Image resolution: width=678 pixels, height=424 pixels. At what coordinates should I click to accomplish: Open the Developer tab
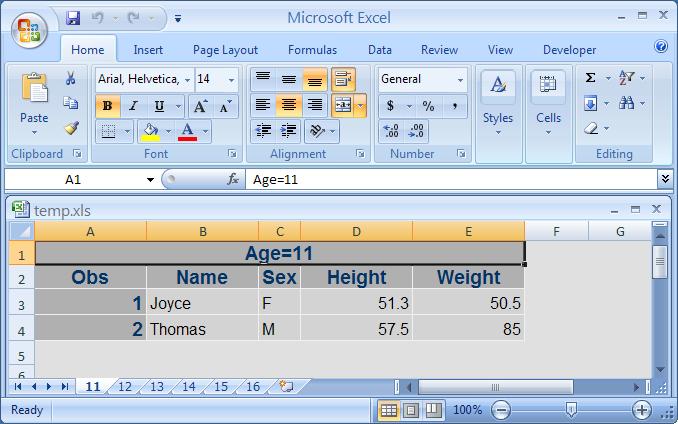569,50
